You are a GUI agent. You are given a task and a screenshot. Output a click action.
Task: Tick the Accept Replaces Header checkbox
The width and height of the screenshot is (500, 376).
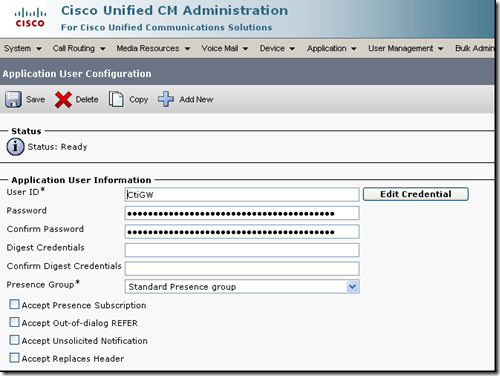14,358
